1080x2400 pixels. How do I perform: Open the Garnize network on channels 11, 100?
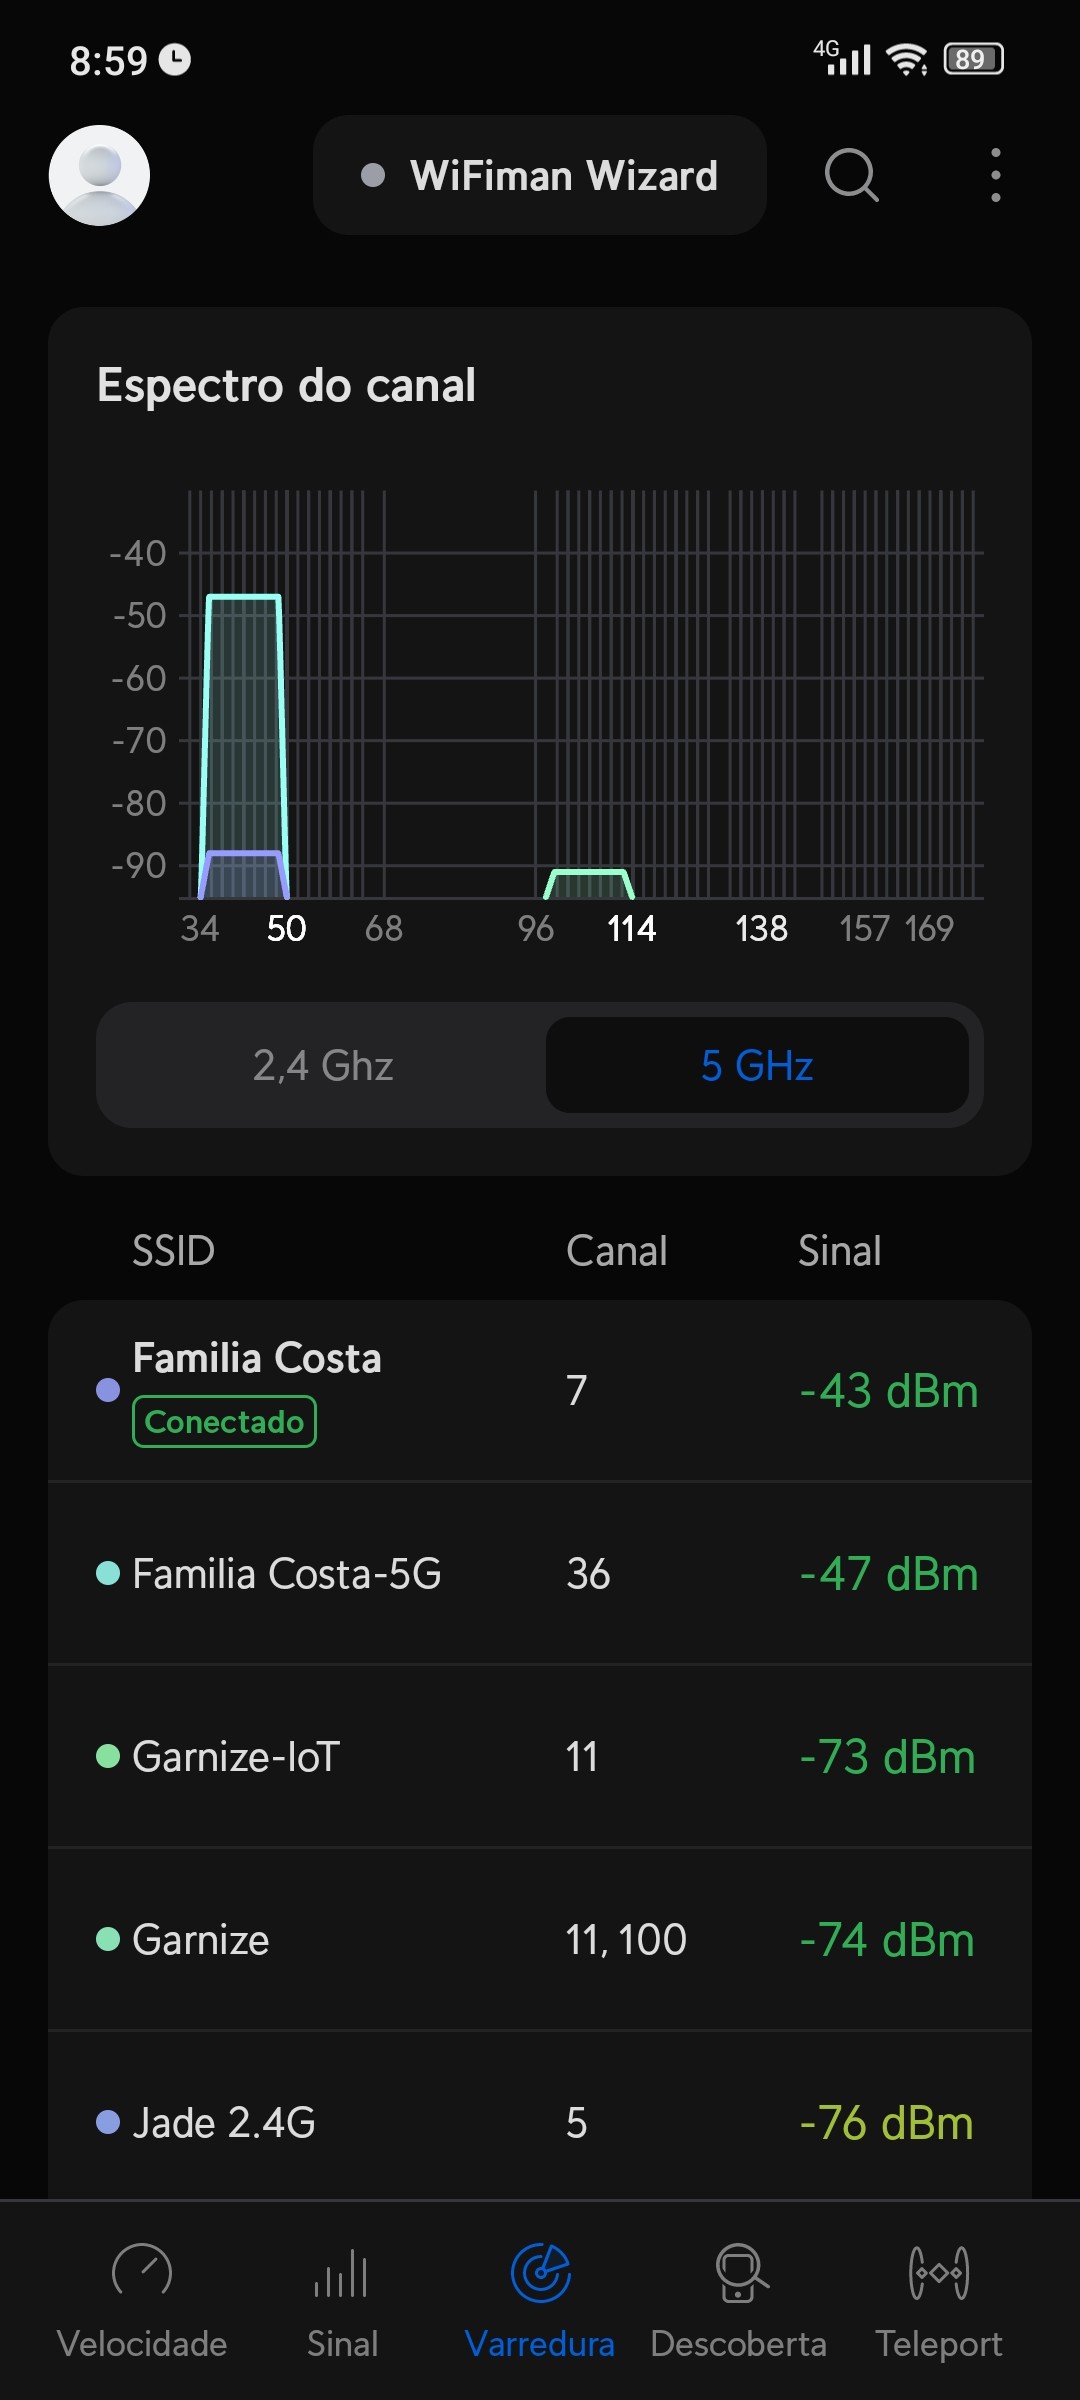pyautogui.click(x=540, y=1940)
